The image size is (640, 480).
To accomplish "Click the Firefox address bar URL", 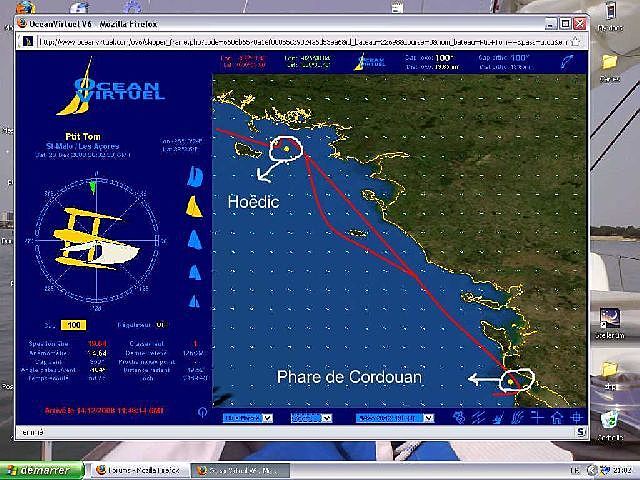I will click(x=302, y=42).
